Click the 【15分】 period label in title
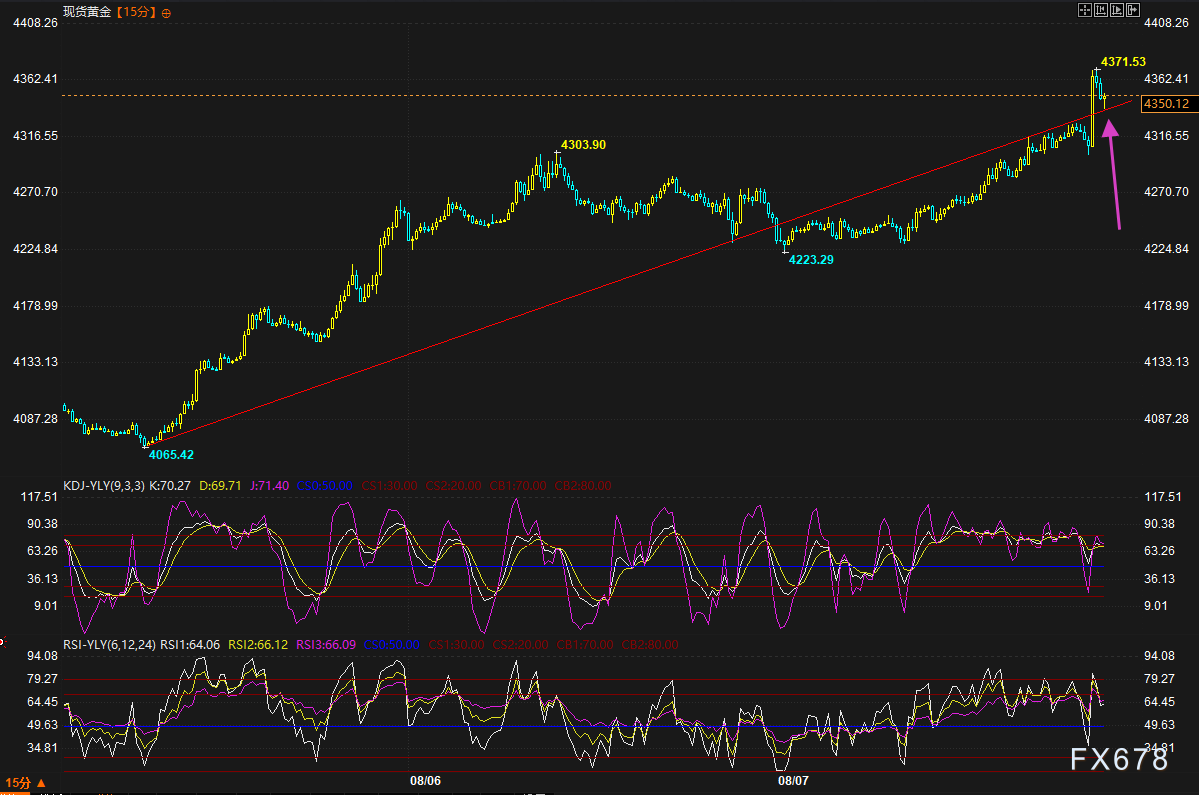 pos(136,12)
